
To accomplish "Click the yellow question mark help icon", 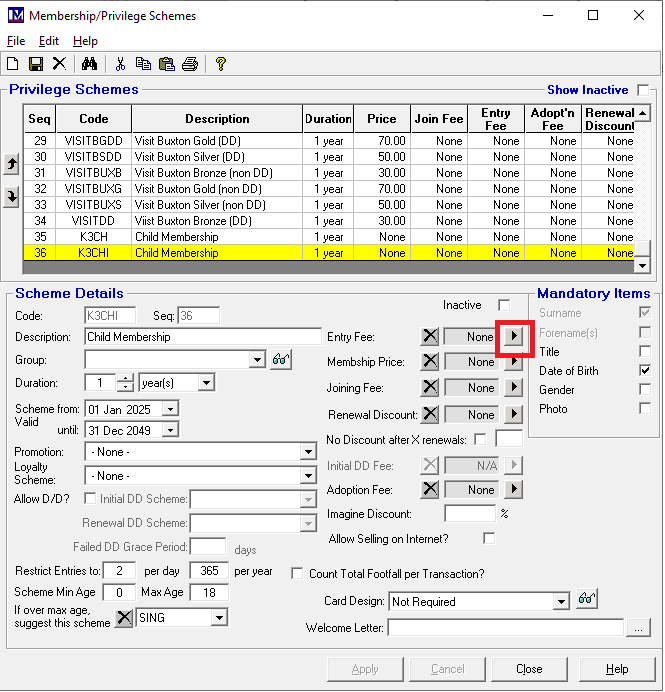I will (x=221, y=64).
